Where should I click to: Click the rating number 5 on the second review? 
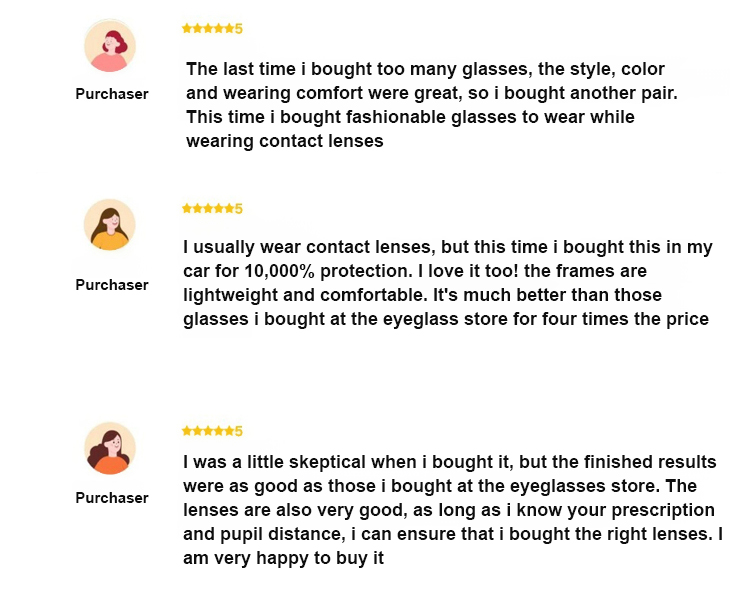[239, 209]
